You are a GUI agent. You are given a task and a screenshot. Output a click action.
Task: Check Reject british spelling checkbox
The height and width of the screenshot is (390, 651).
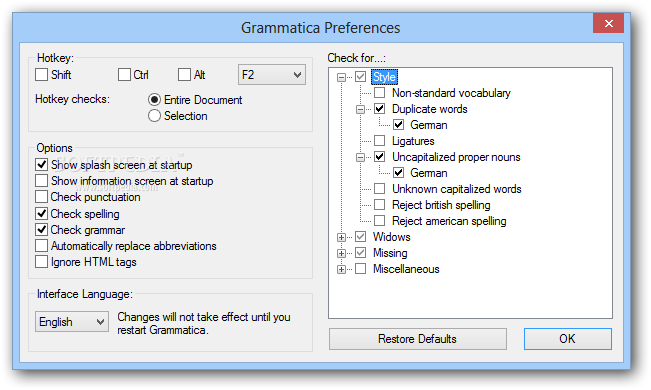pyautogui.click(x=379, y=205)
